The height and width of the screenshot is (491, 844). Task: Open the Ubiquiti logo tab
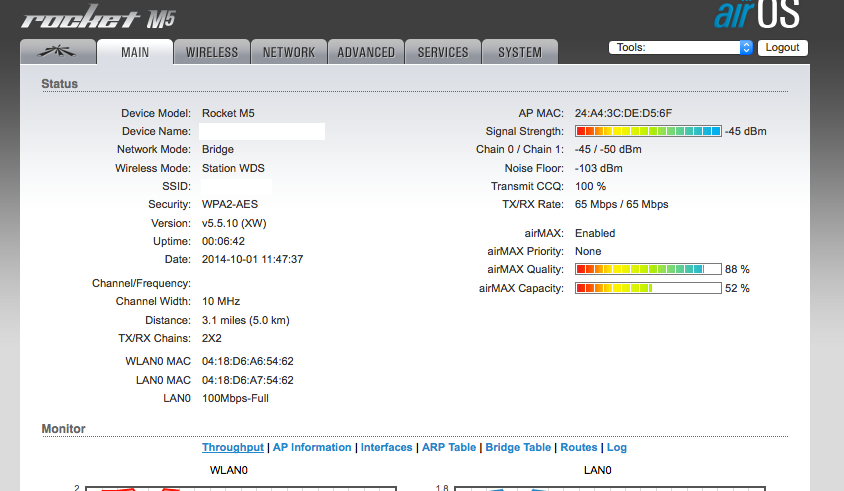click(58, 52)
